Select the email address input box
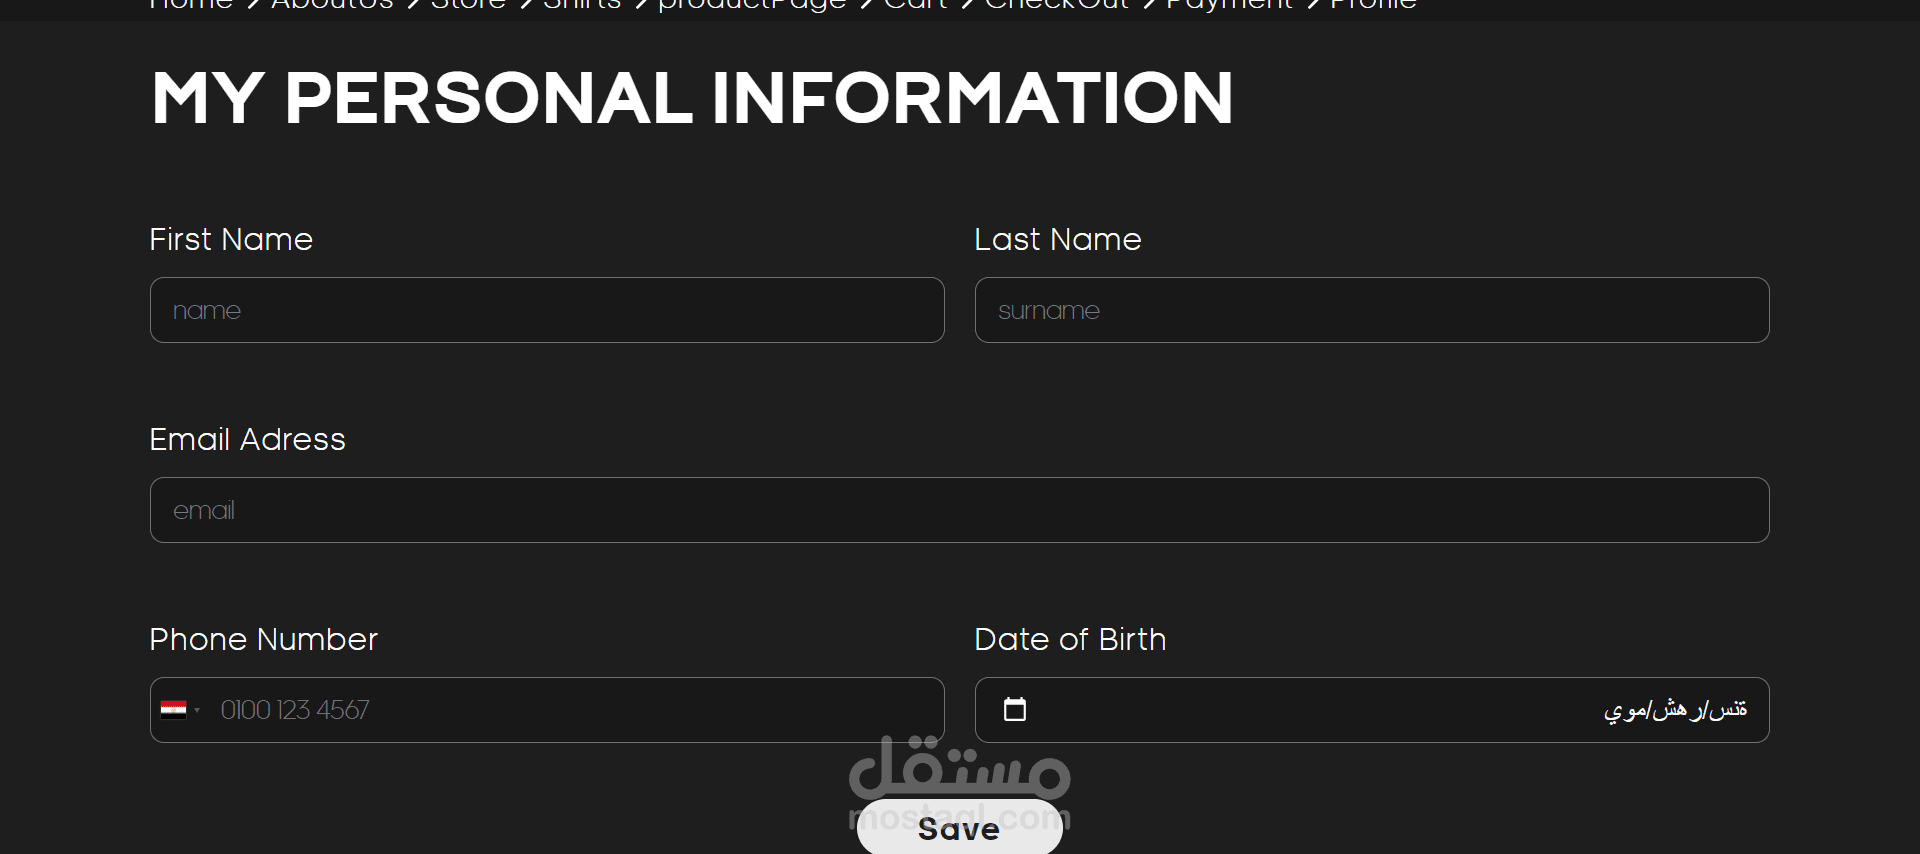Viewport: 1920px width, 854px height. pyautogui.click(x=960, y=510)
